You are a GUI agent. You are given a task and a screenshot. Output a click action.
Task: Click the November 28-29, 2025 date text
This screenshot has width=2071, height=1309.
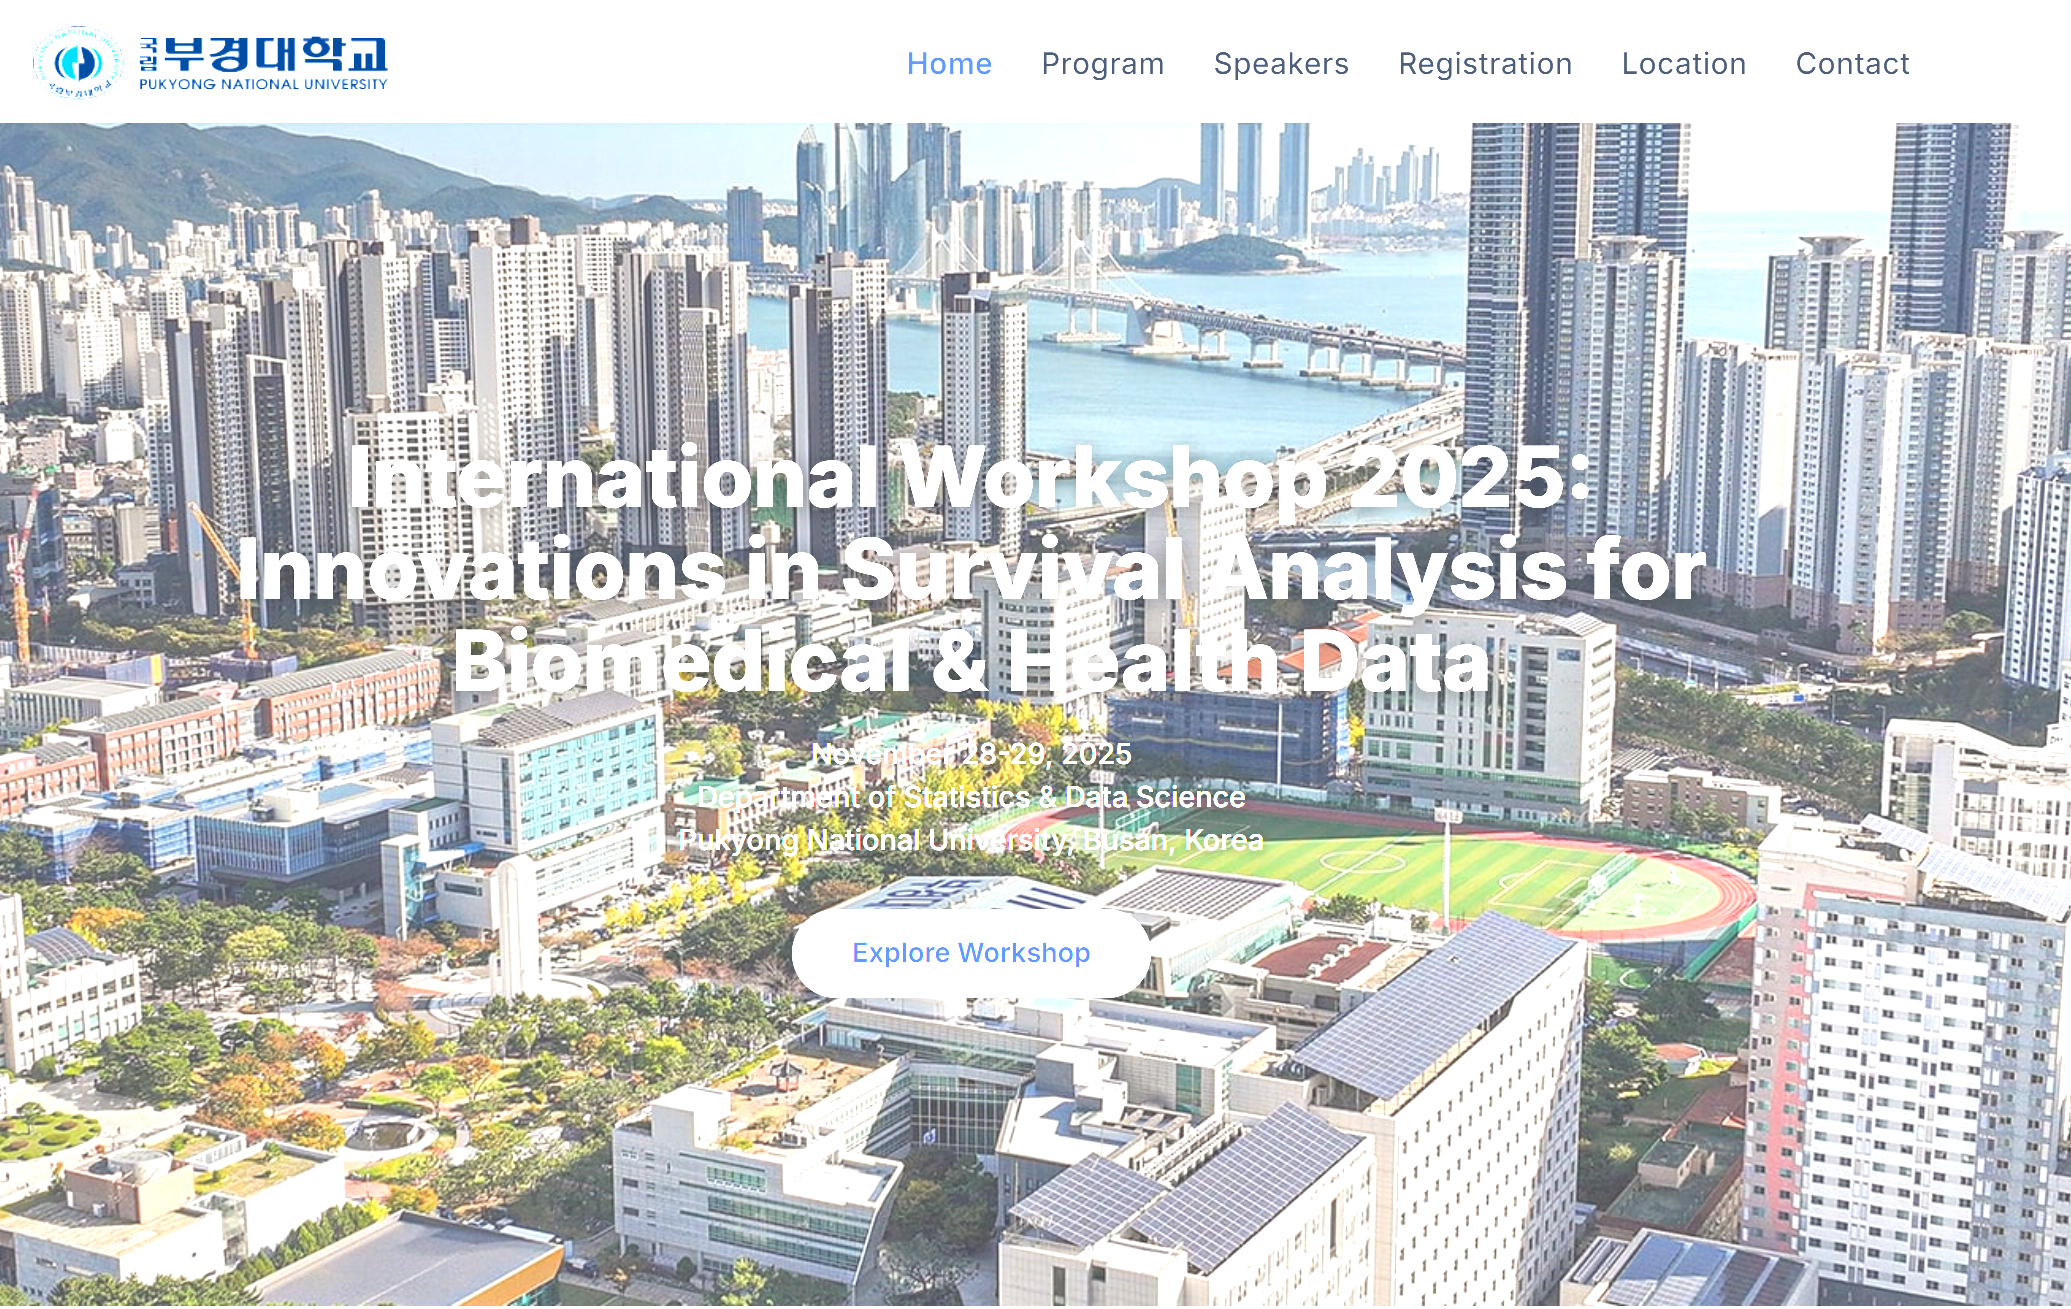coord(970,754)
